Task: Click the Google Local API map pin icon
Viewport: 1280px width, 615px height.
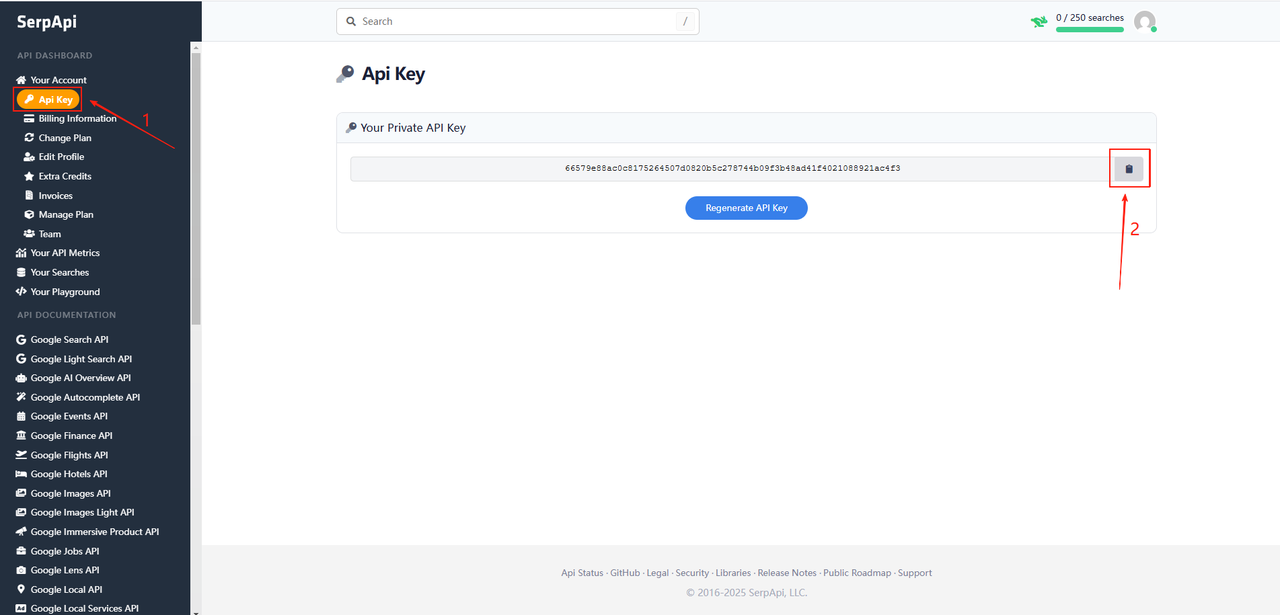Action: 21,590
